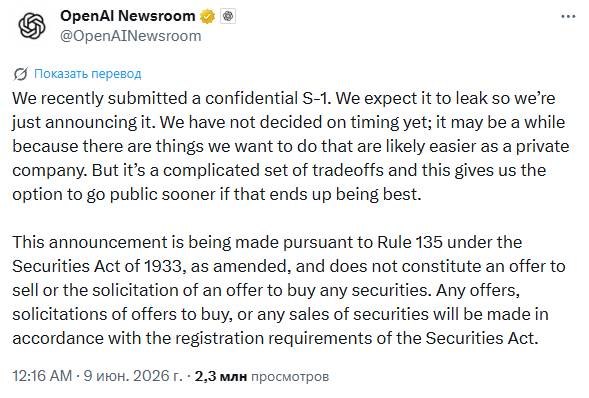Viewport: 589px width, 398px height.
Task: Click the translate icon before Показать перевод
Action: 20,74
